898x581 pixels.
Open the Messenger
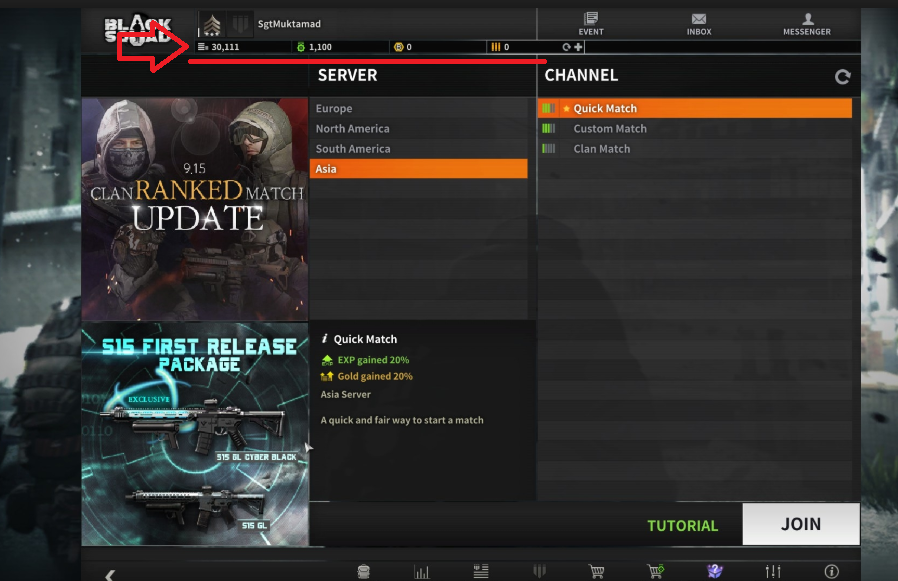(806, 24)
